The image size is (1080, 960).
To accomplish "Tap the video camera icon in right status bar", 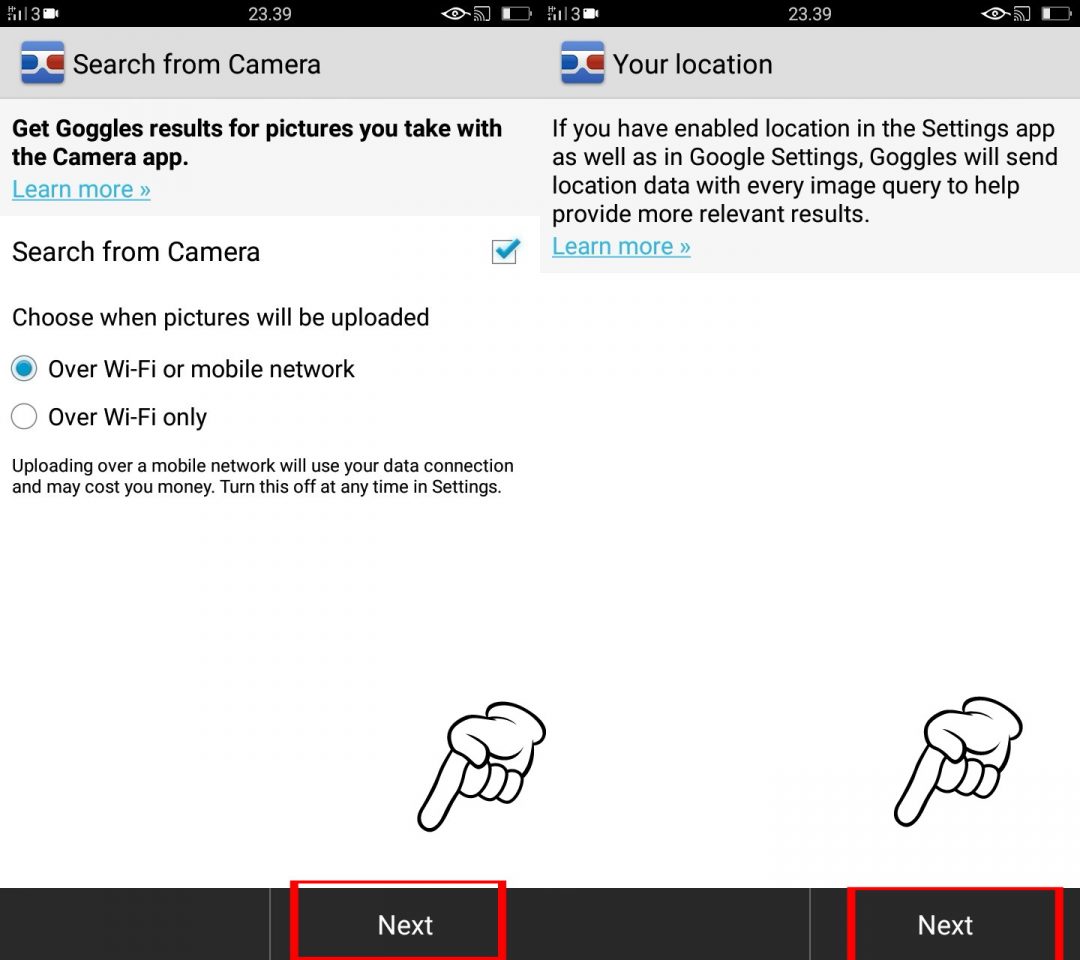I will pyautogui.click(x=592, y=13).
